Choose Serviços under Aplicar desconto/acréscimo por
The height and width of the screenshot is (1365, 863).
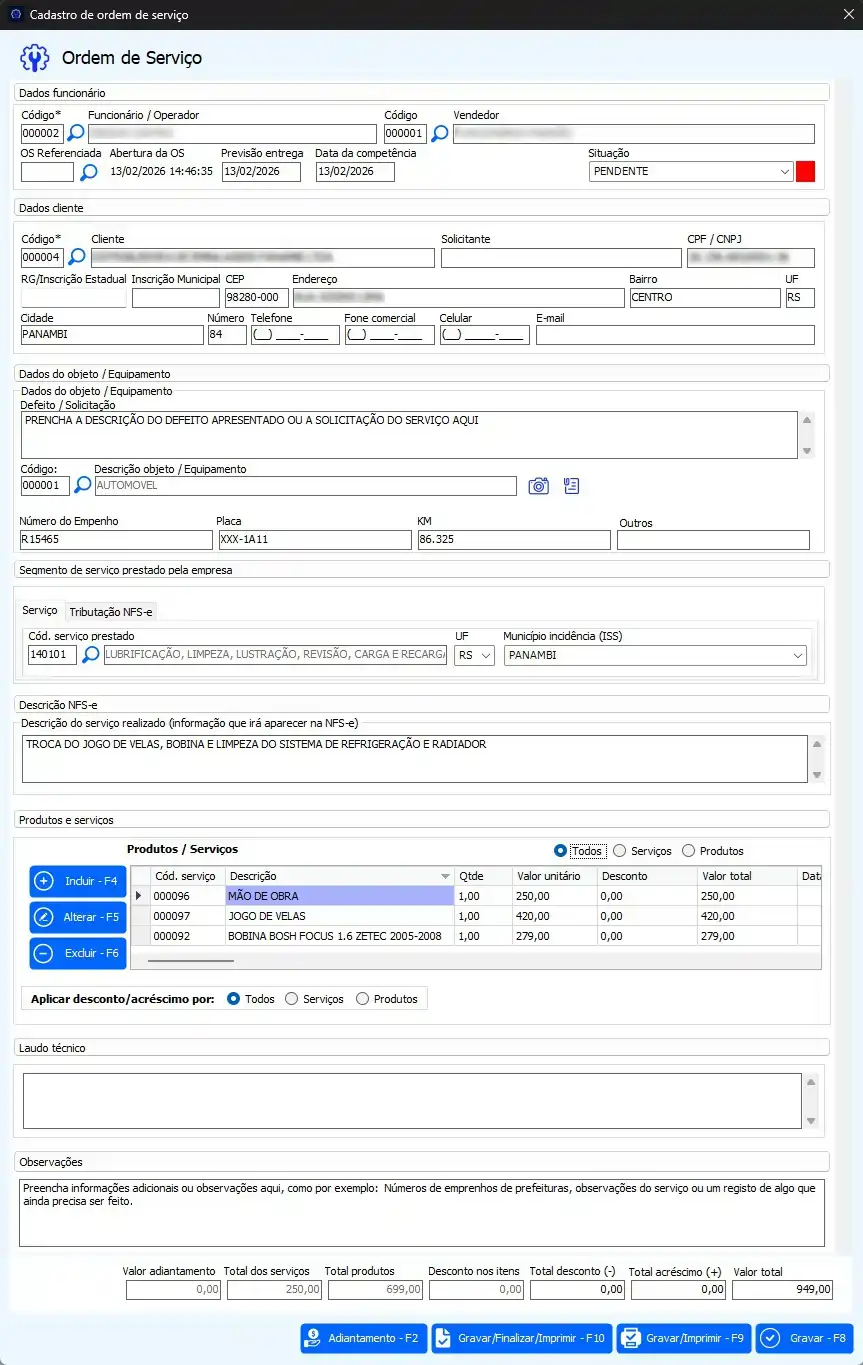pos(292,999)
